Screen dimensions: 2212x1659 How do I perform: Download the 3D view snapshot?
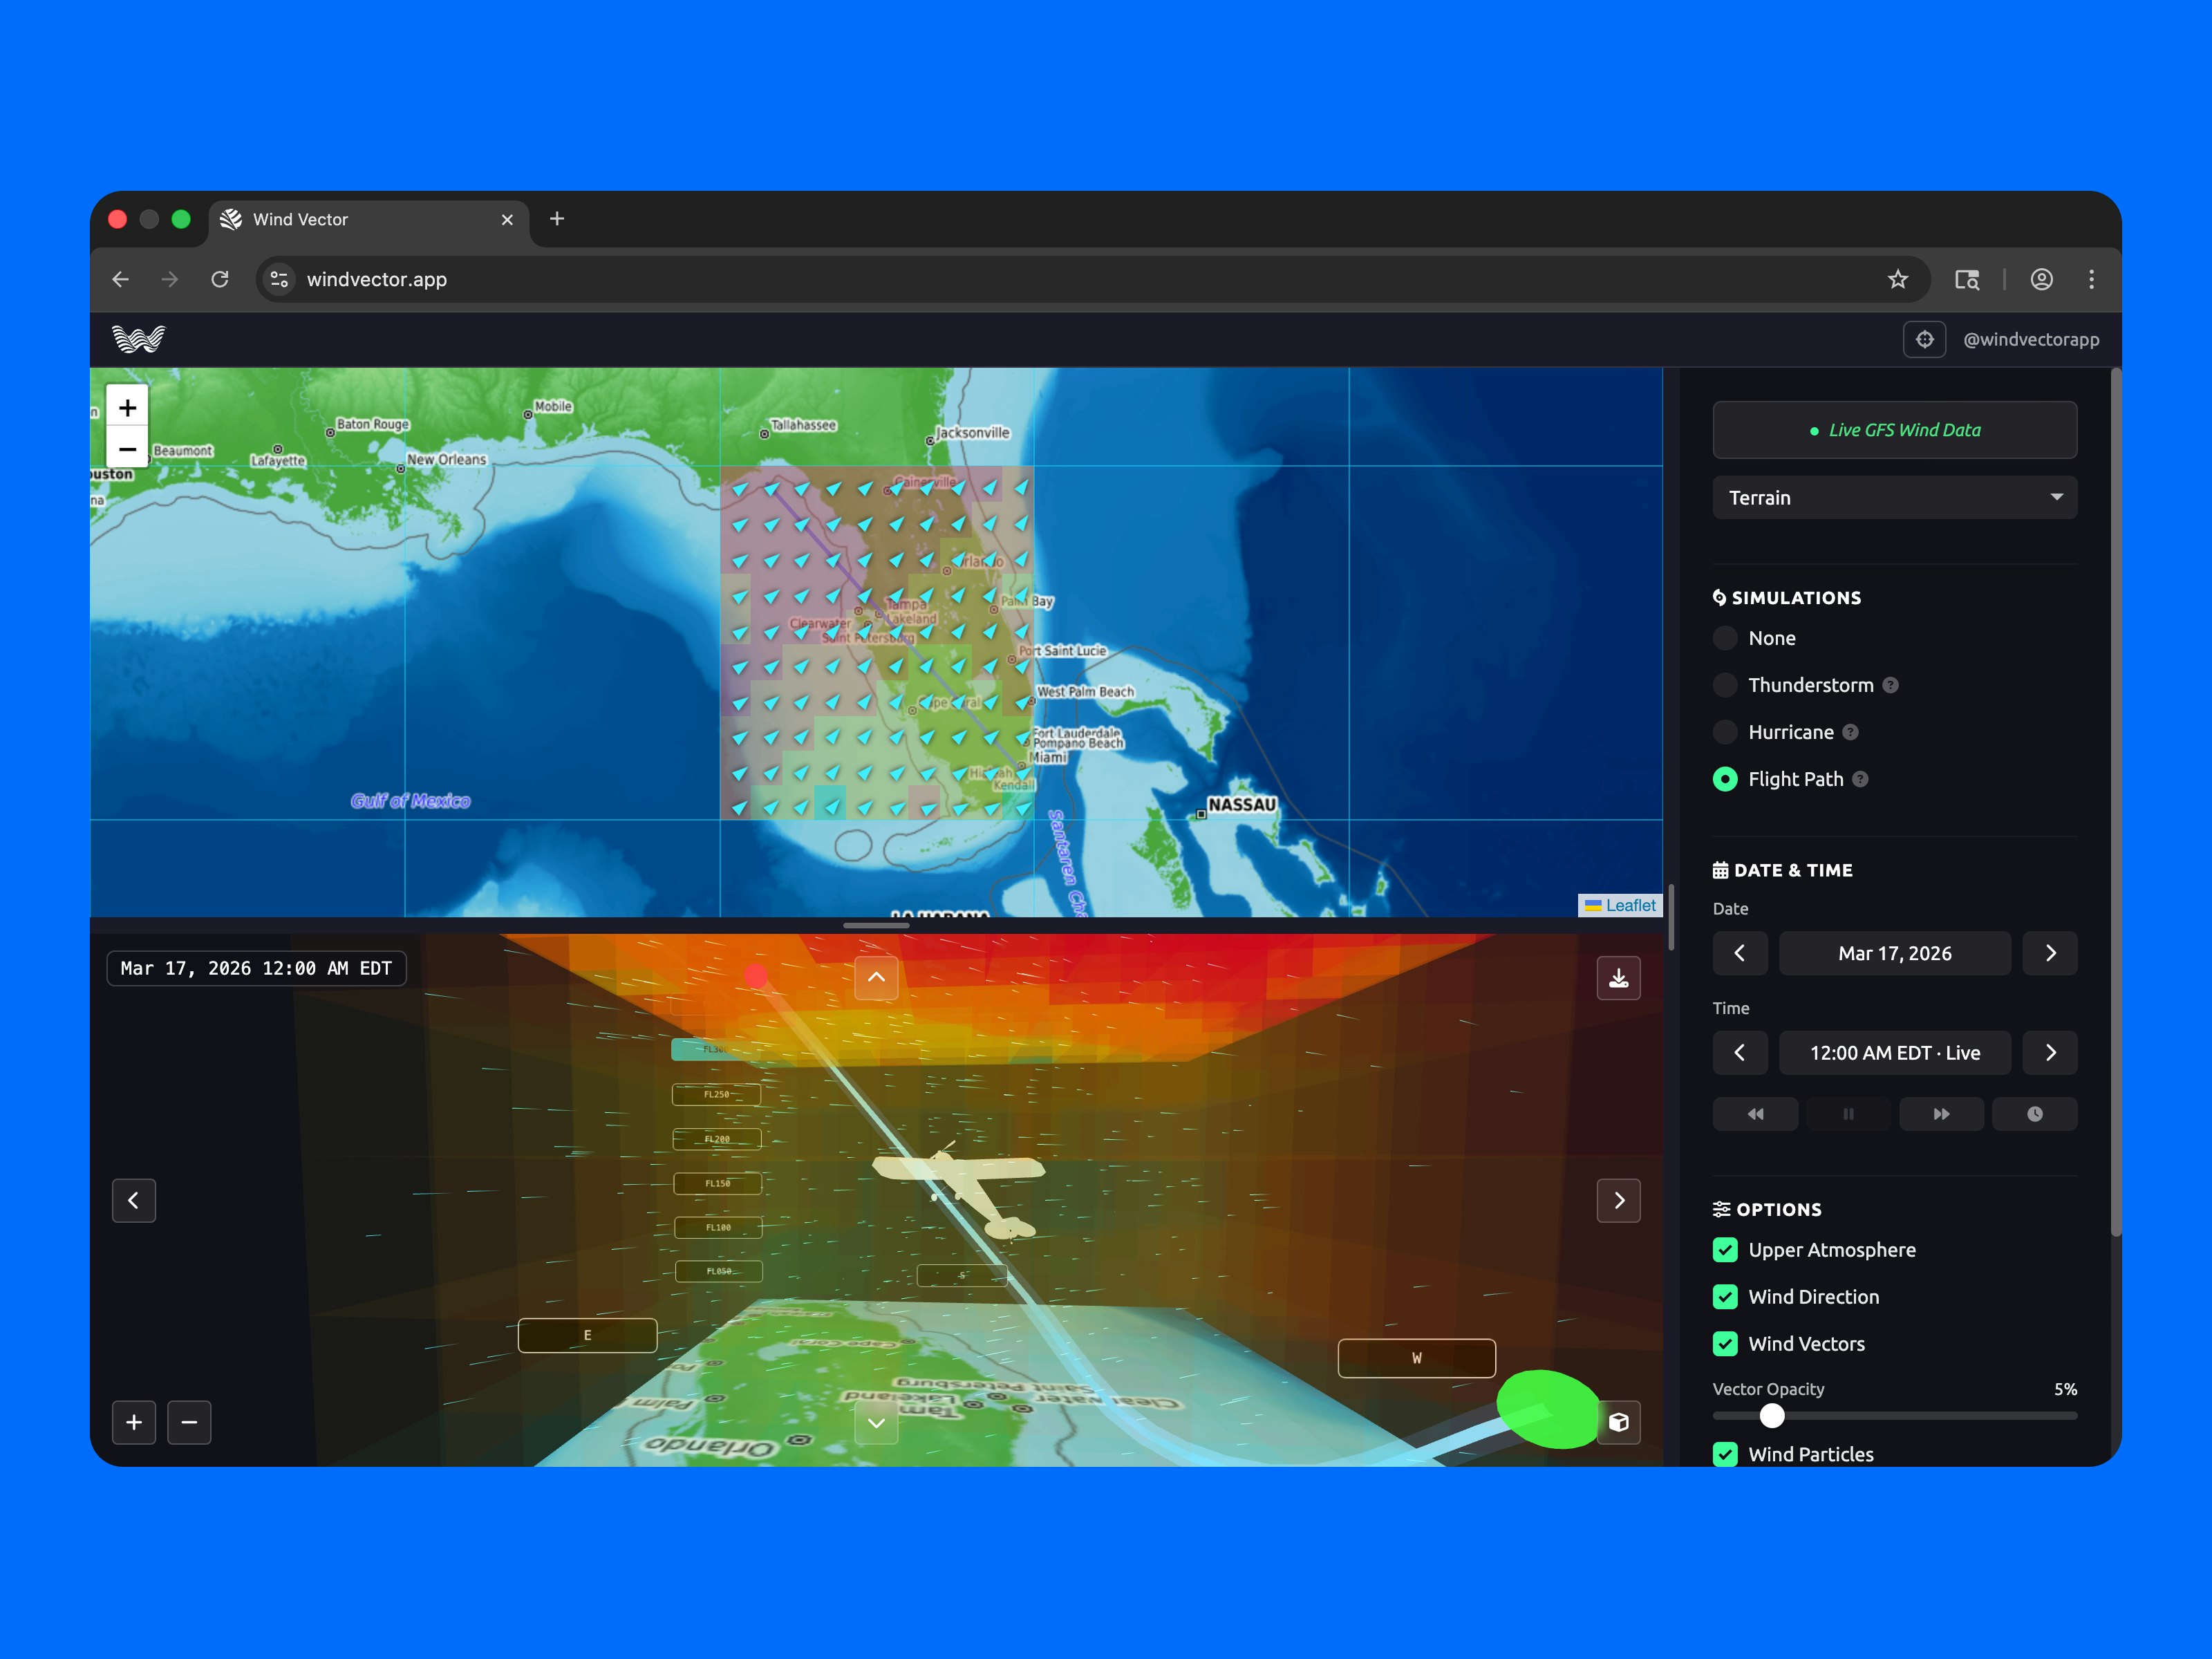[x=1618, y=978]
